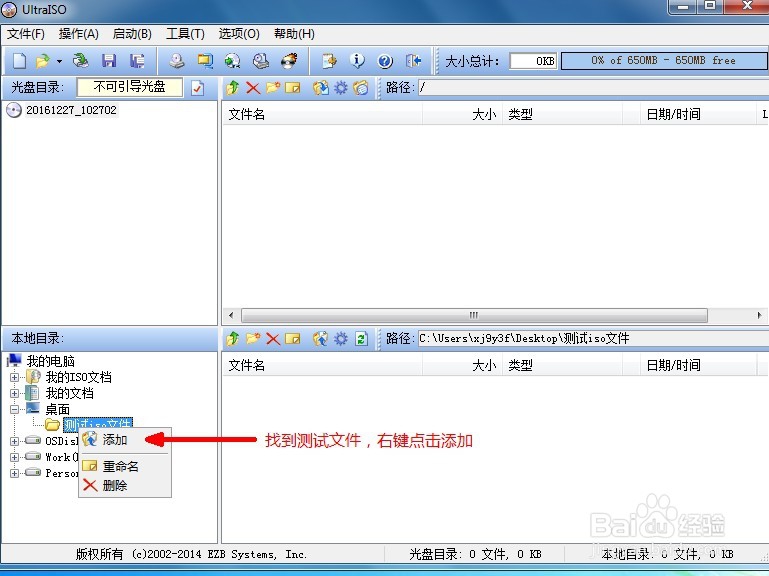Image resolution: width=769 pixels, height=576 pixels.
Task: Open the 操作(A) menu
Action: (x=78, y=34)
